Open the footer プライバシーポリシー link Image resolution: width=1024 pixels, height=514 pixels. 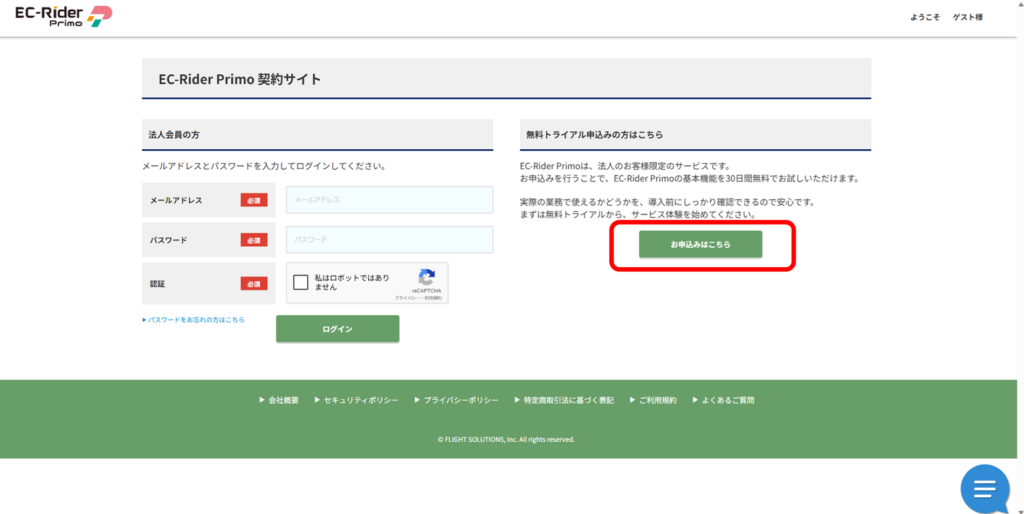point(460,400)
